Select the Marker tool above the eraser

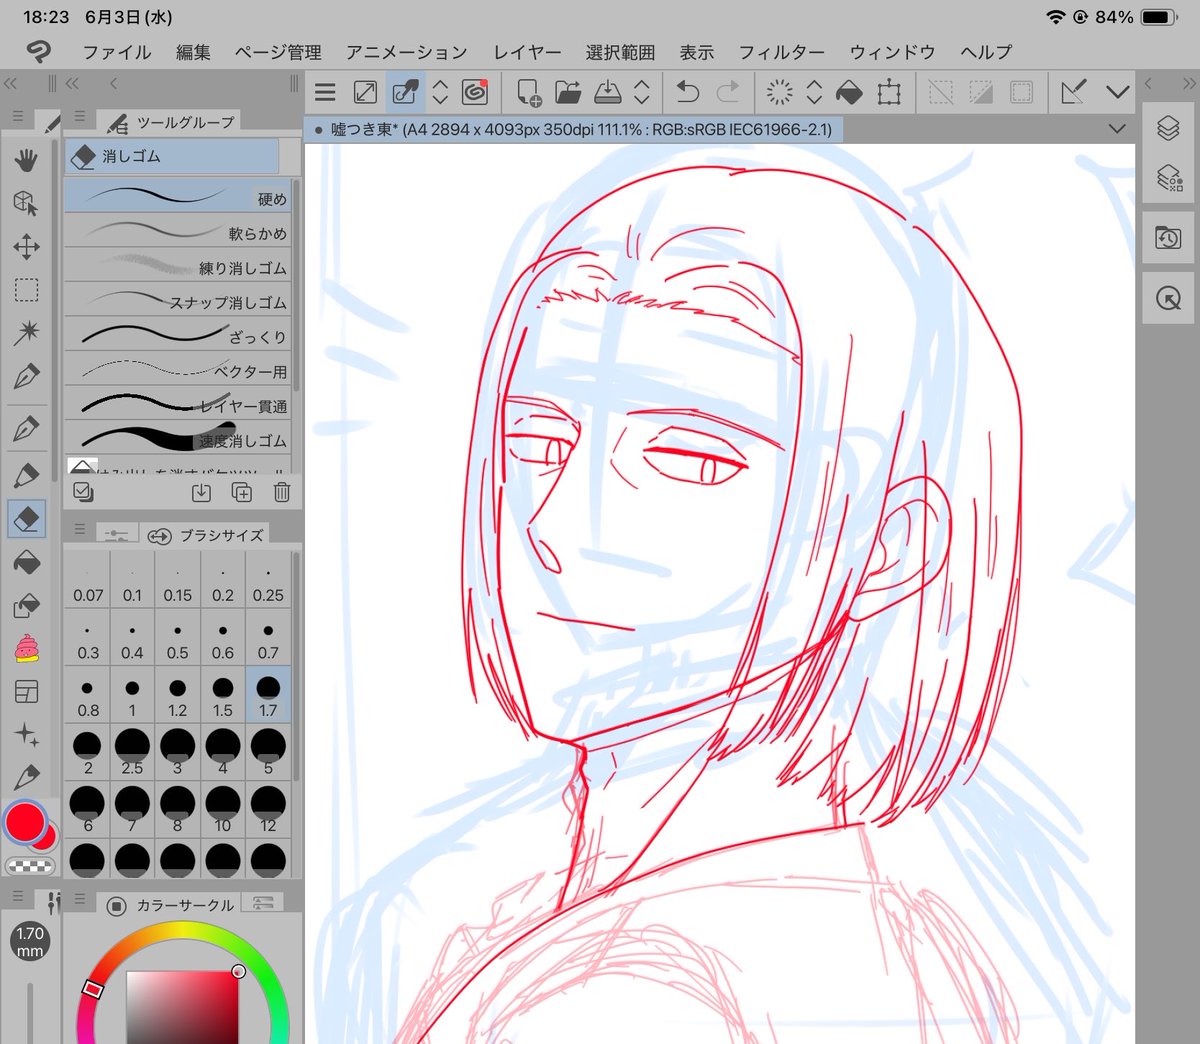coord(26,474)
